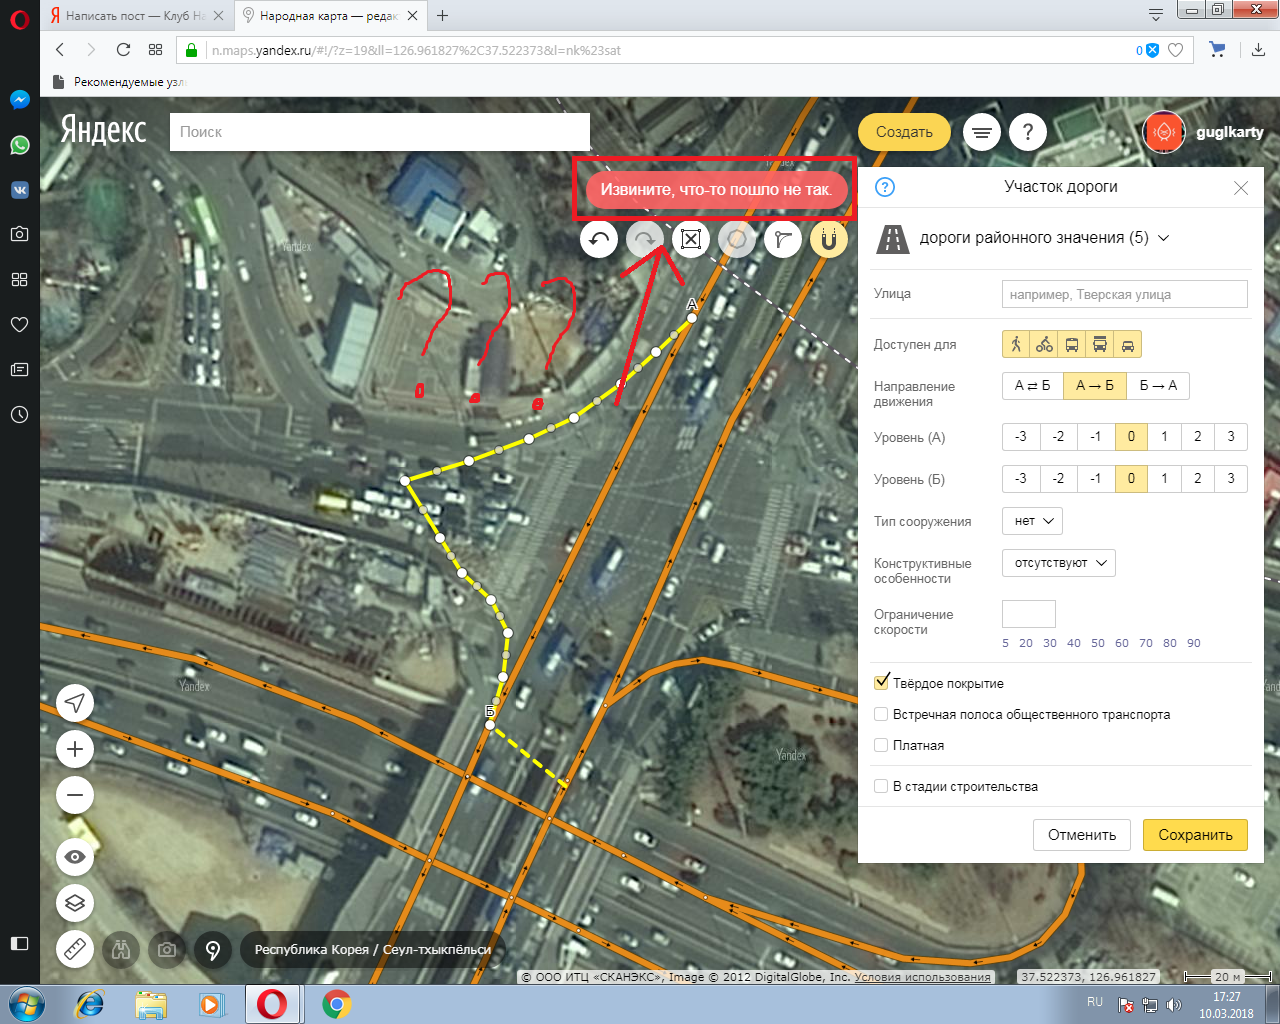Open bookmarks heart in the Opera sidebar
This screenshot has height=1024, width=1280.
19,324
